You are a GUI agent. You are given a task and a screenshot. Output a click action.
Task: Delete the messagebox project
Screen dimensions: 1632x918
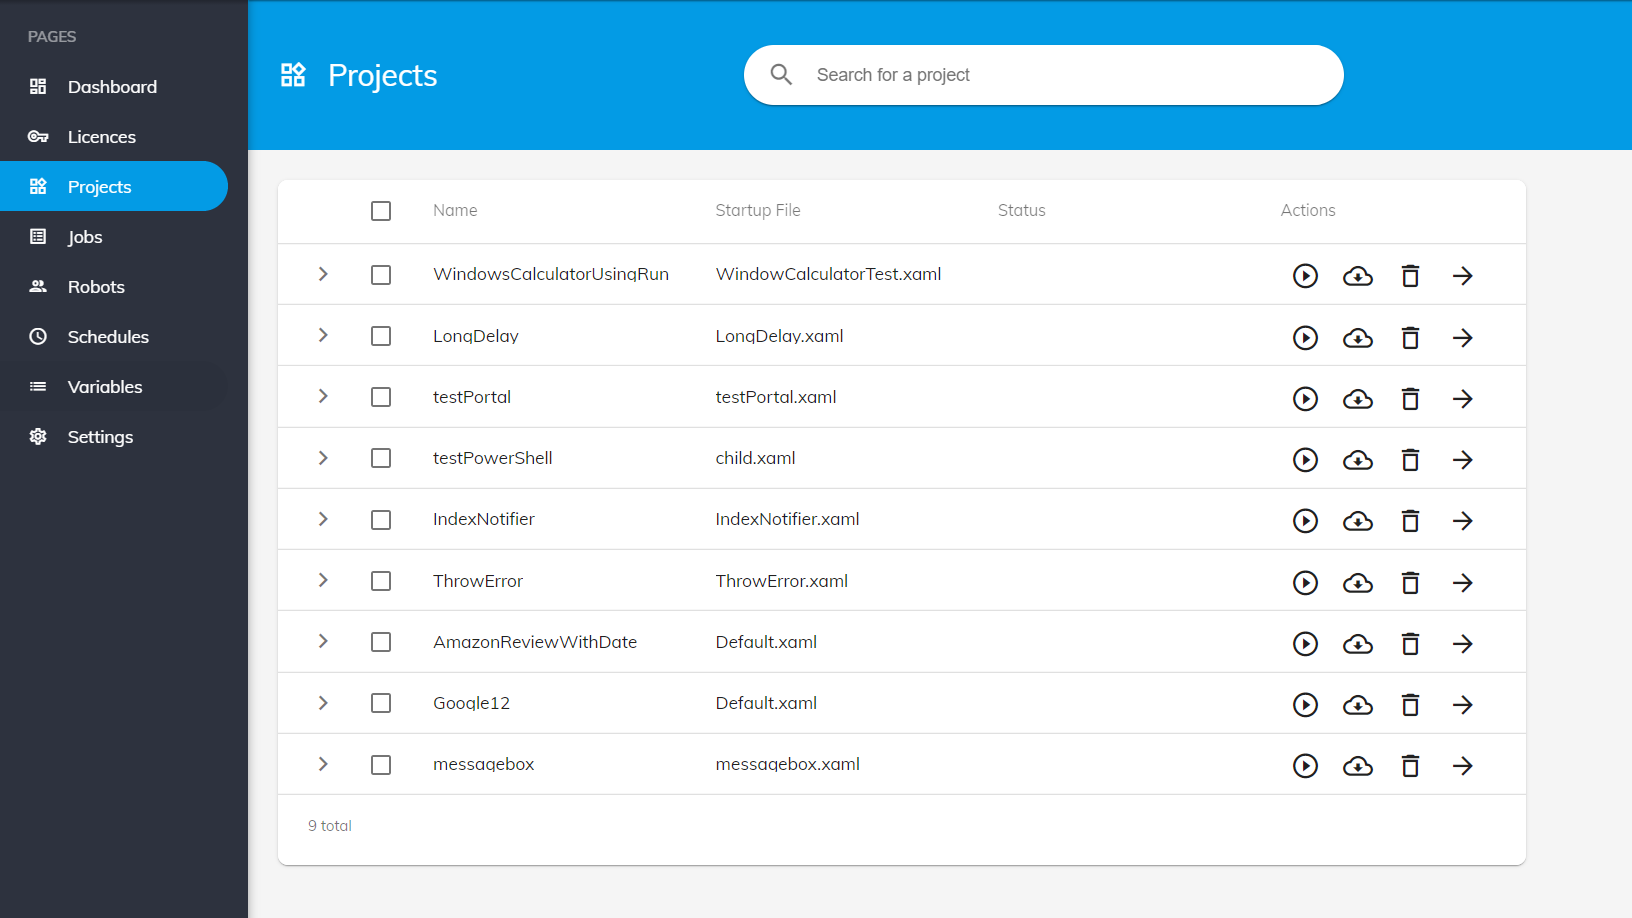click(1410, 766)
